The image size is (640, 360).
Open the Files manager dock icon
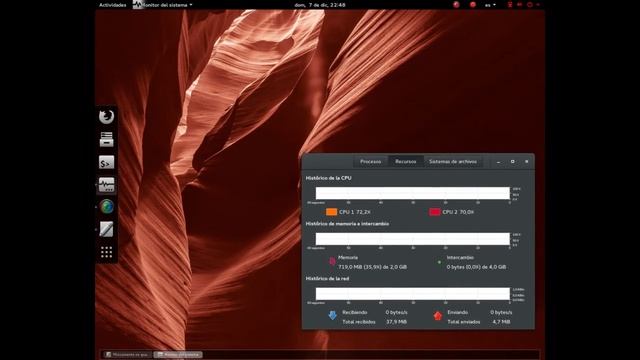click(107, 139)
